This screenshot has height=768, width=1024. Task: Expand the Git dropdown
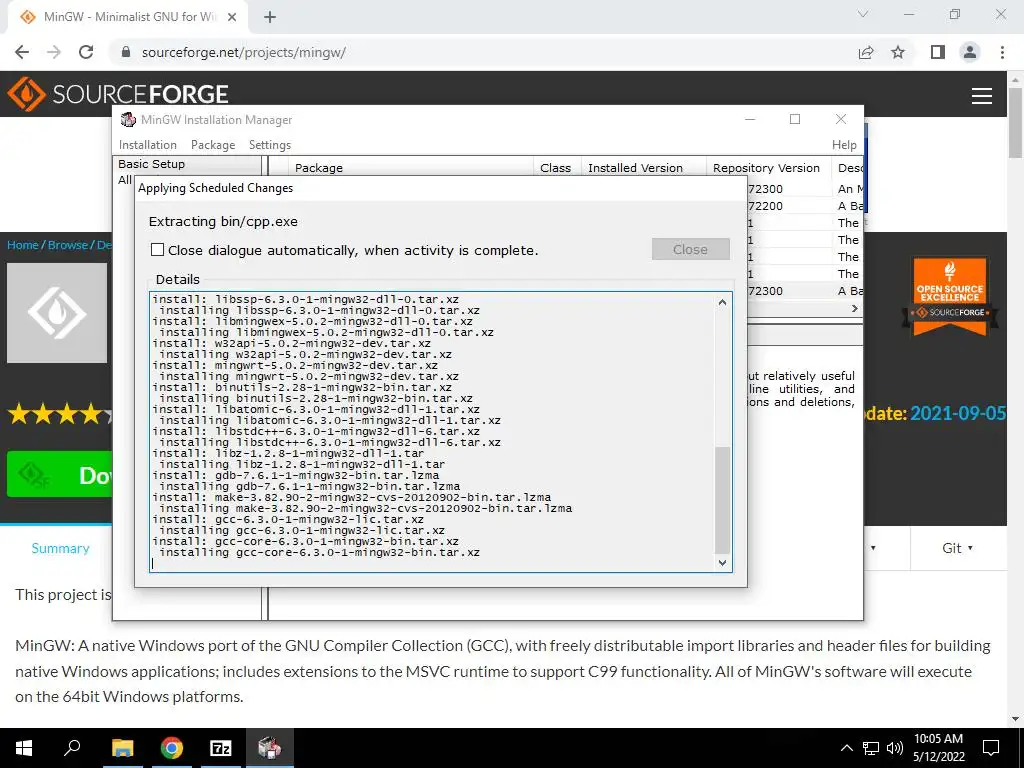click(957, 548)
